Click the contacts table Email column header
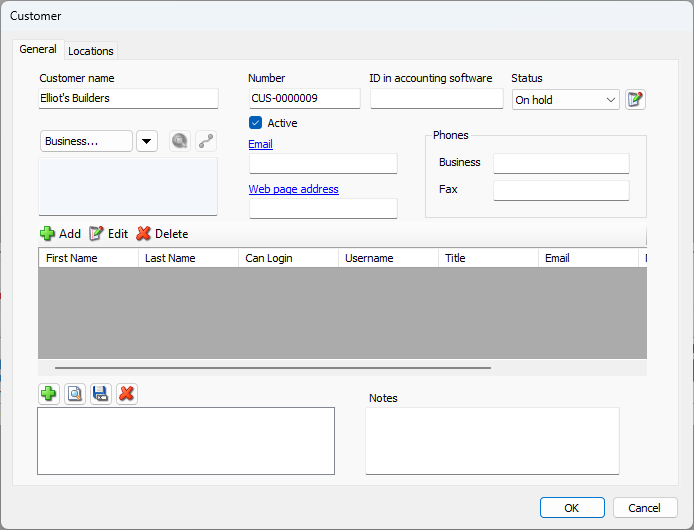The image size is (694, 530). [x=589, y=258]
